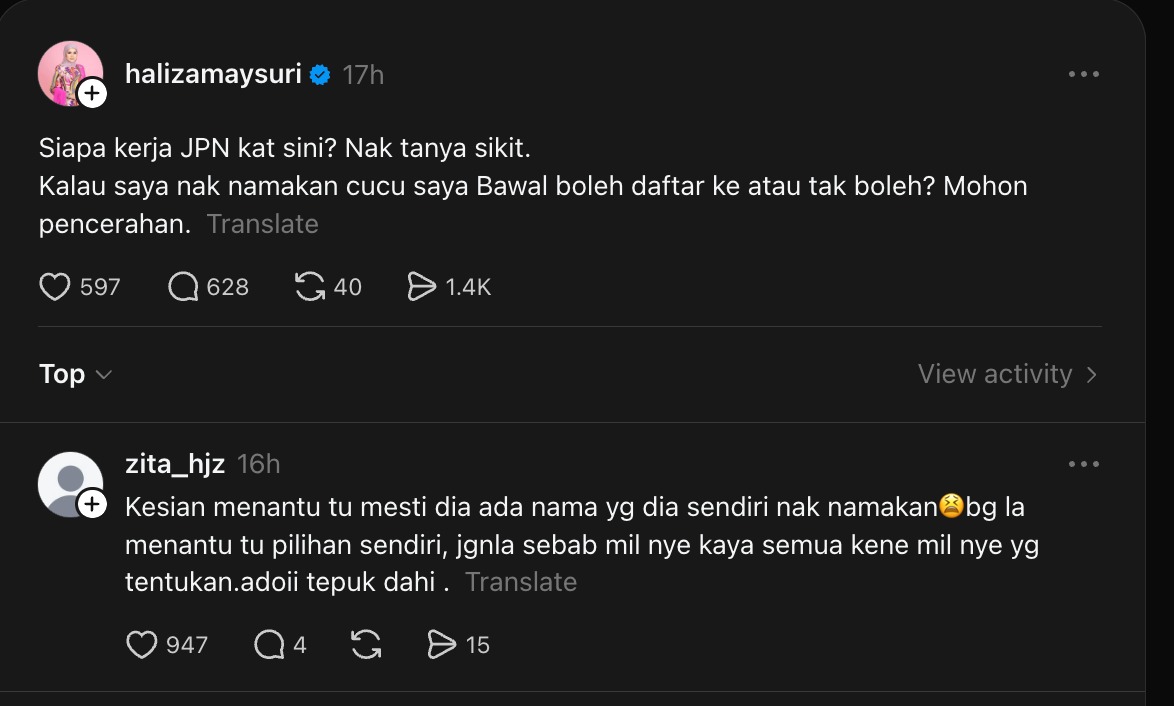This screenshot has height=706, width=1174.
Task: Follow halizamaysuri via the plus on avatar
Action: click(x=93, y=95)
